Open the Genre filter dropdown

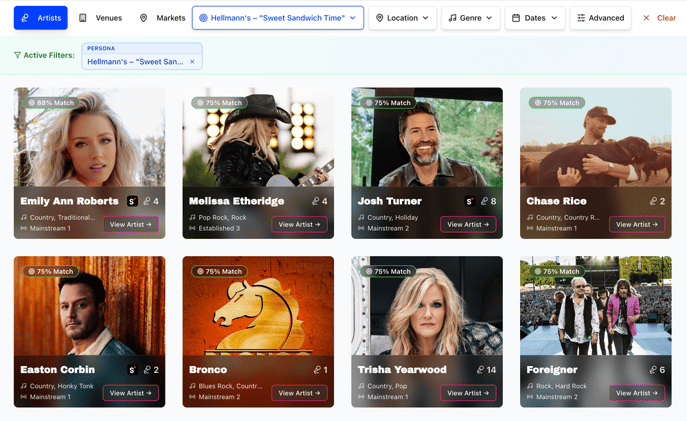tap(471, 18)
